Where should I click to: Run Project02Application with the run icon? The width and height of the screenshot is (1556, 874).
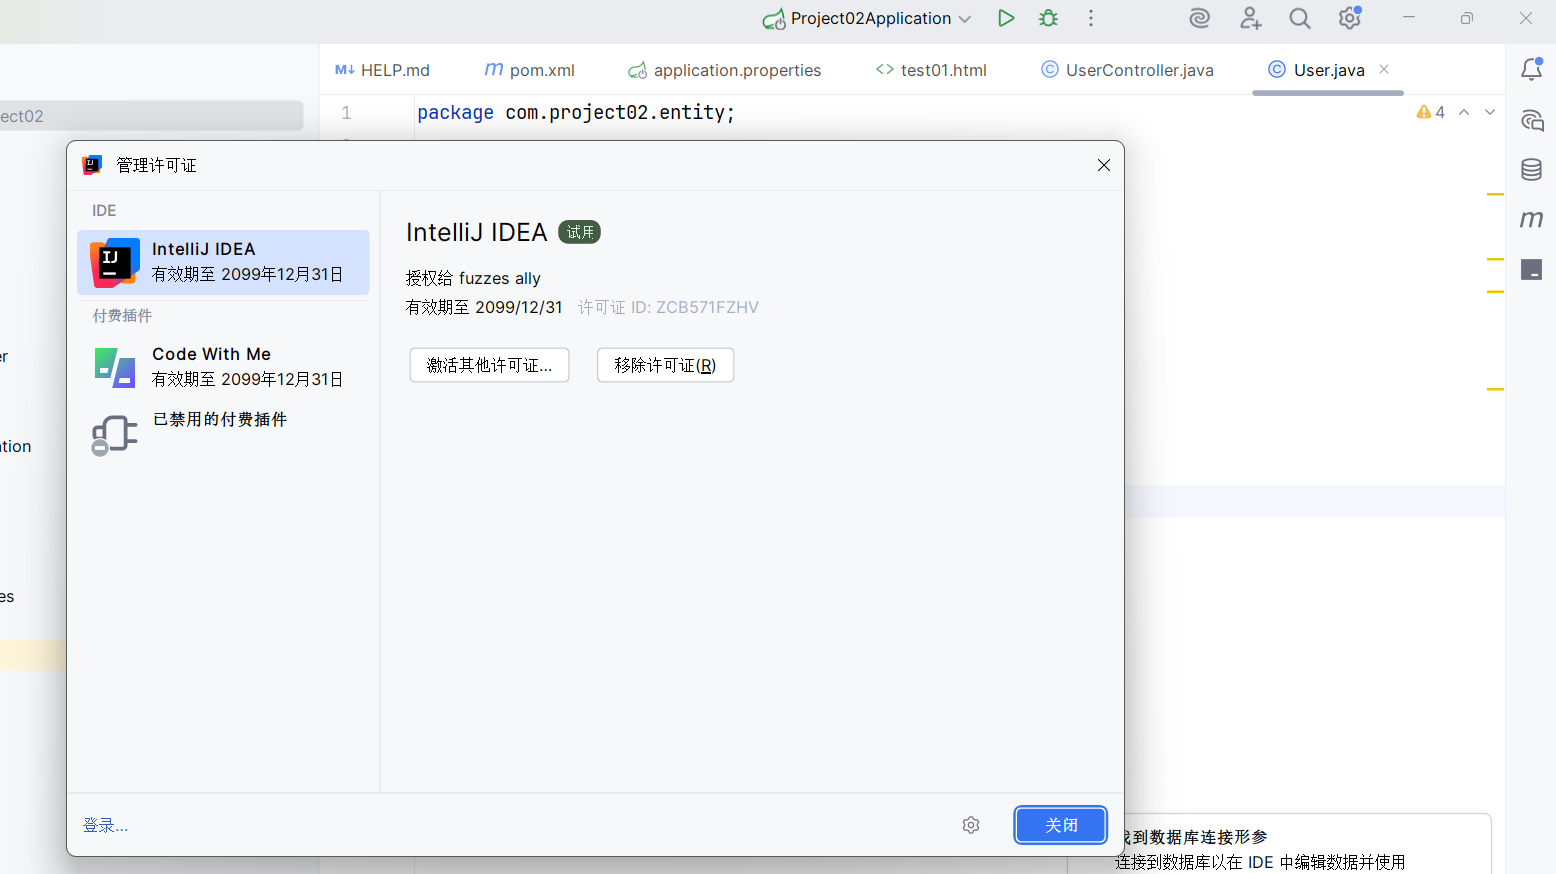pos(1005,18)
